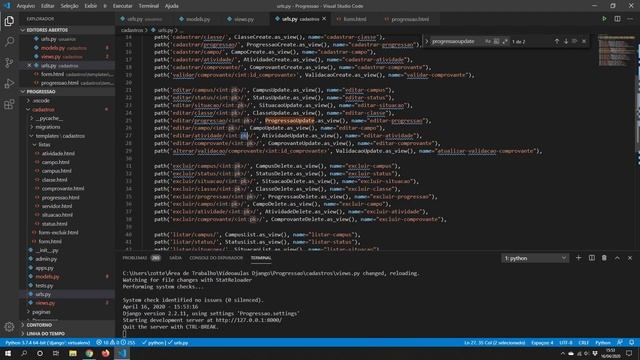This screenshot has width=640, height=360.
Task: Open the Seleção menu
Action: [69, 6]
